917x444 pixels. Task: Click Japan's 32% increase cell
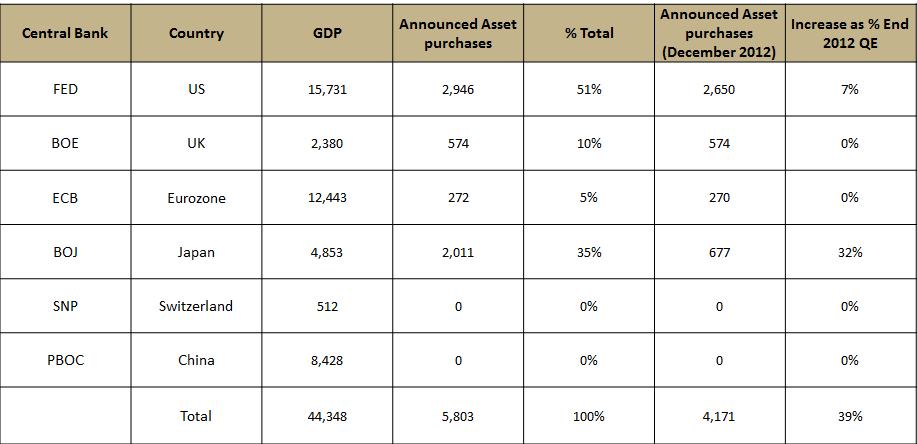coord(849,252)
